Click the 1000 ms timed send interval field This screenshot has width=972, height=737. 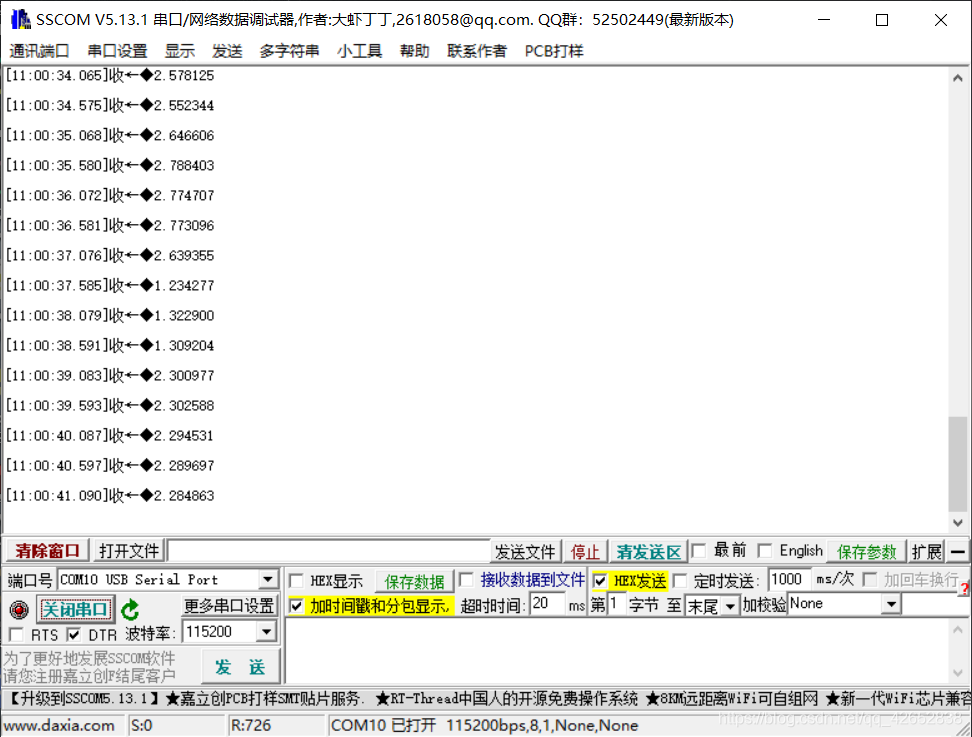click(789, 578)
